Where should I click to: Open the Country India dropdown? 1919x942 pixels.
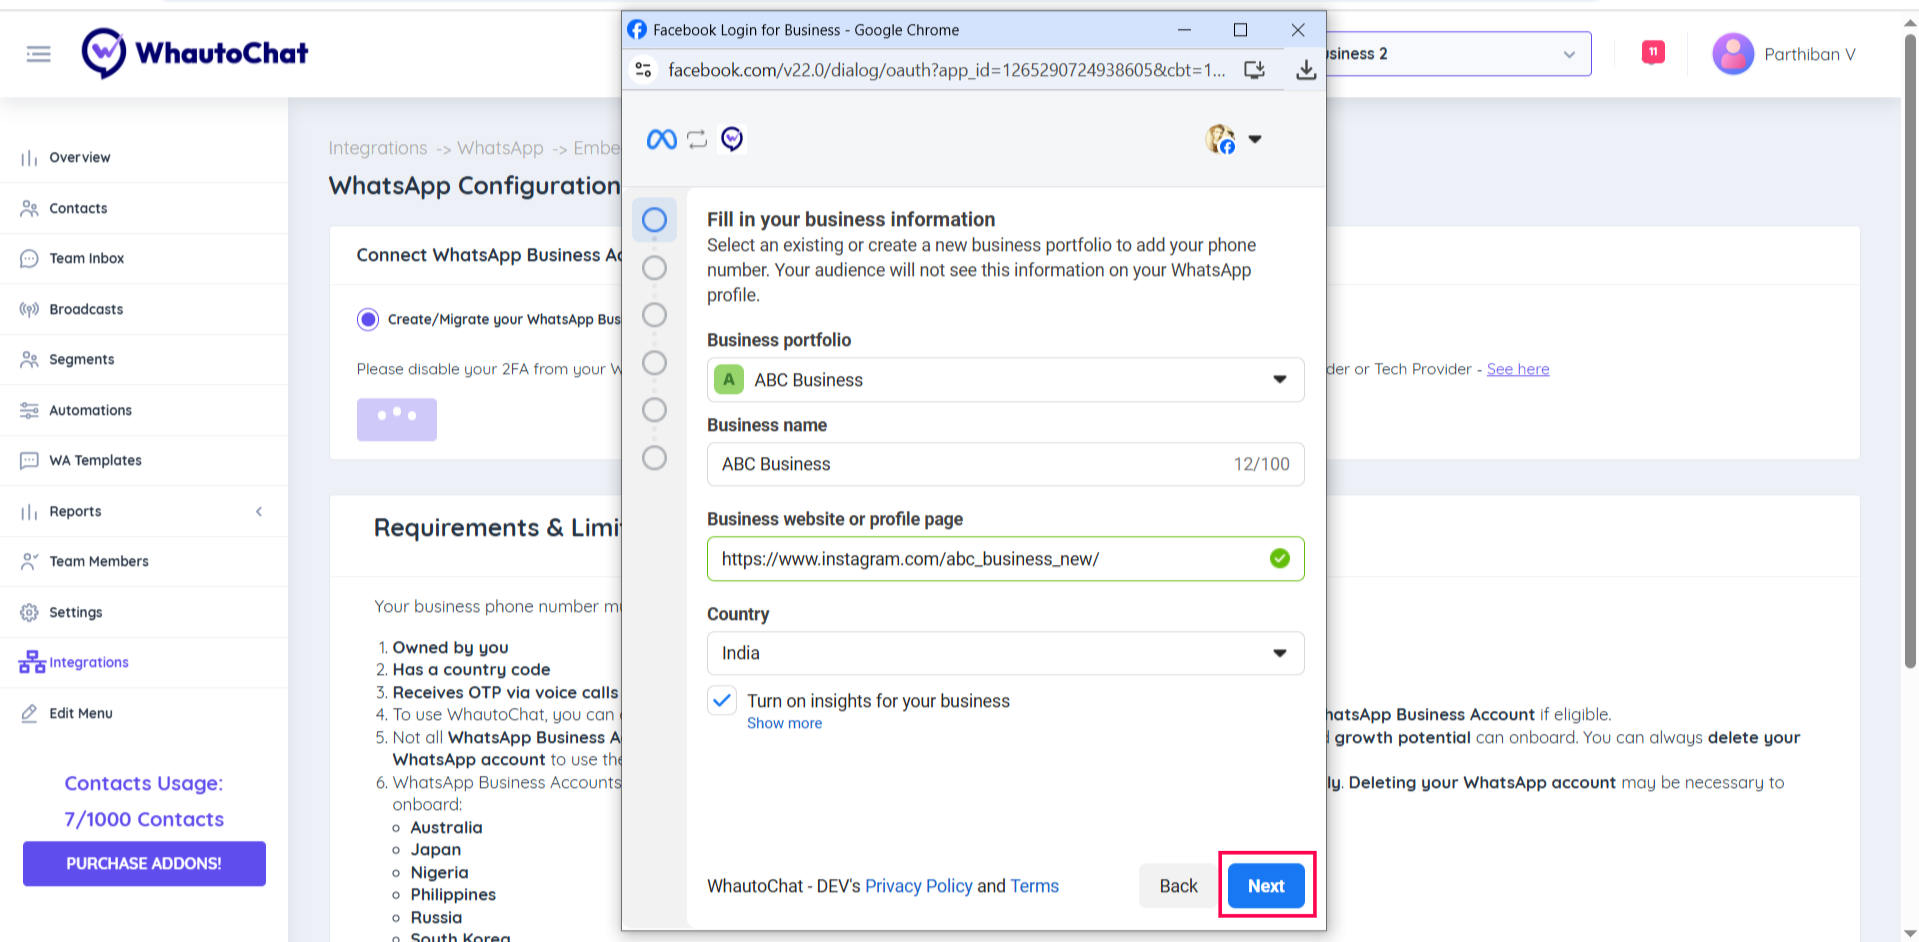click(x=1005, y=653)
